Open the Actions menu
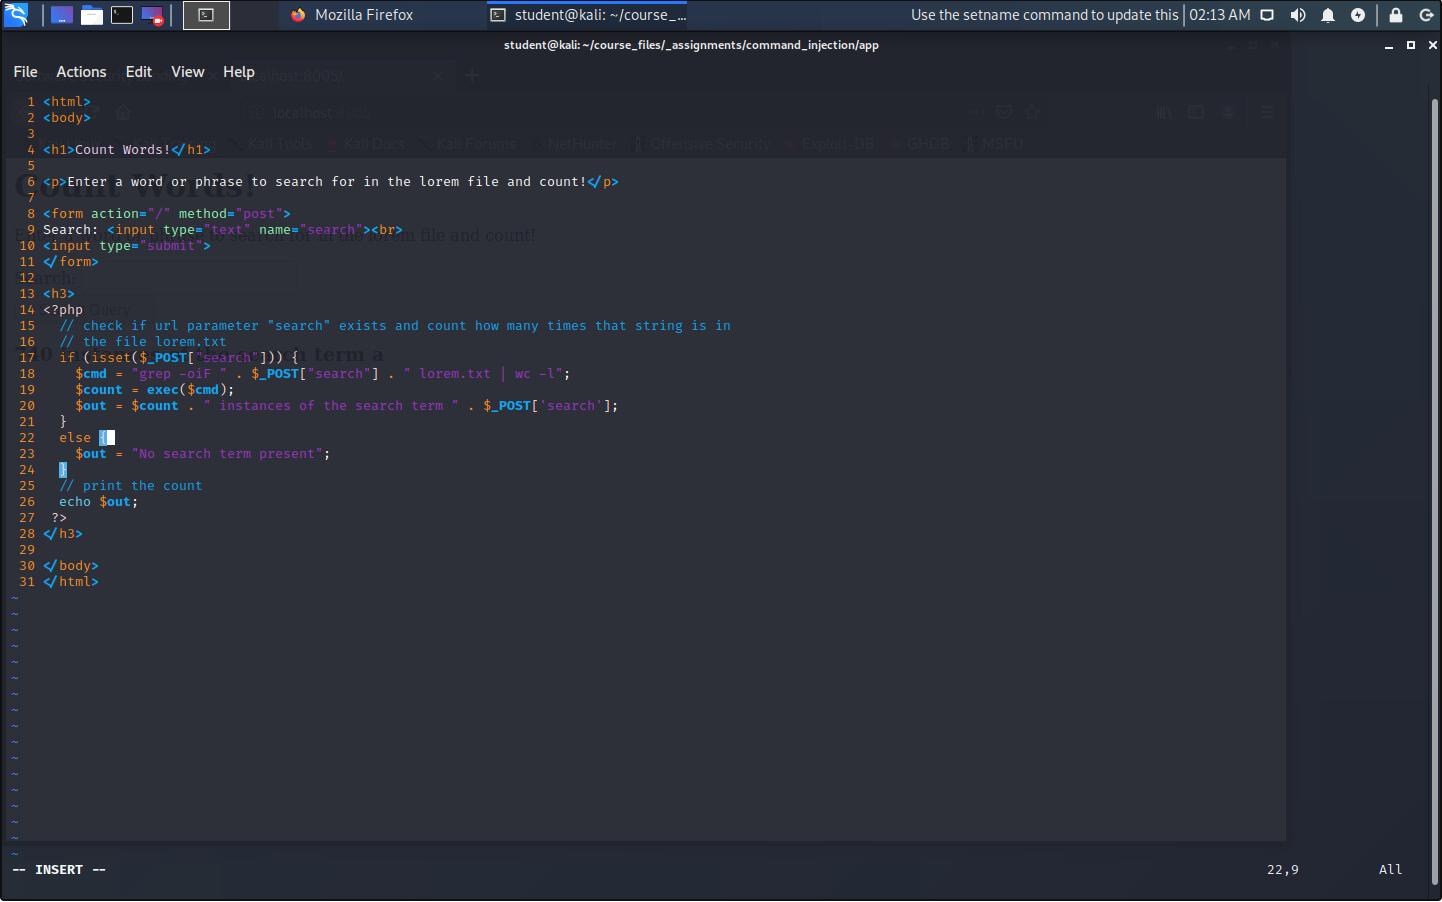Screen dimensions: 1442x902 click(81, 72)
